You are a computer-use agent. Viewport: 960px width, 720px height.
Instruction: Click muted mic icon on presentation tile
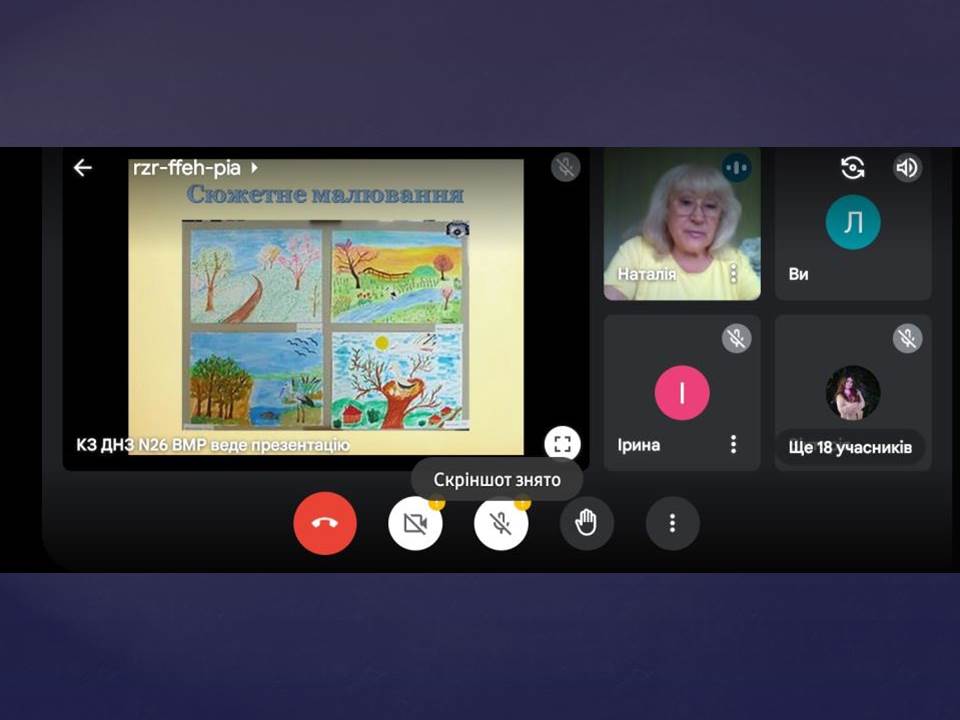pos(565,167)
